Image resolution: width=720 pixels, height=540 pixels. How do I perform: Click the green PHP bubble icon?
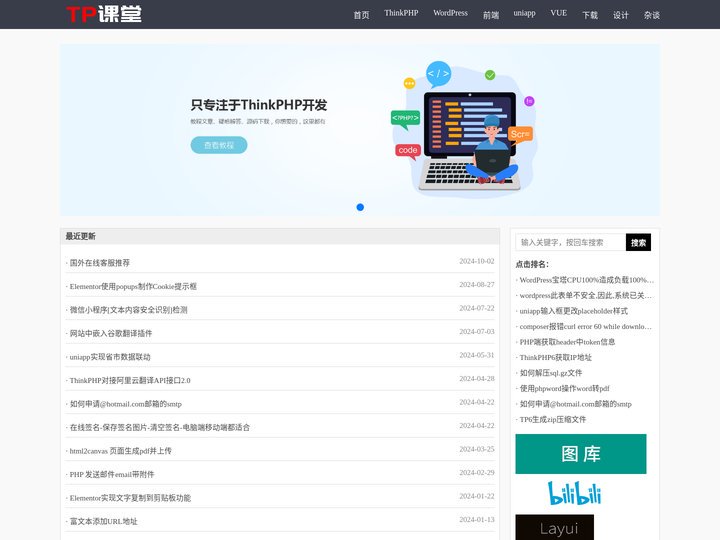coord(405,118)
